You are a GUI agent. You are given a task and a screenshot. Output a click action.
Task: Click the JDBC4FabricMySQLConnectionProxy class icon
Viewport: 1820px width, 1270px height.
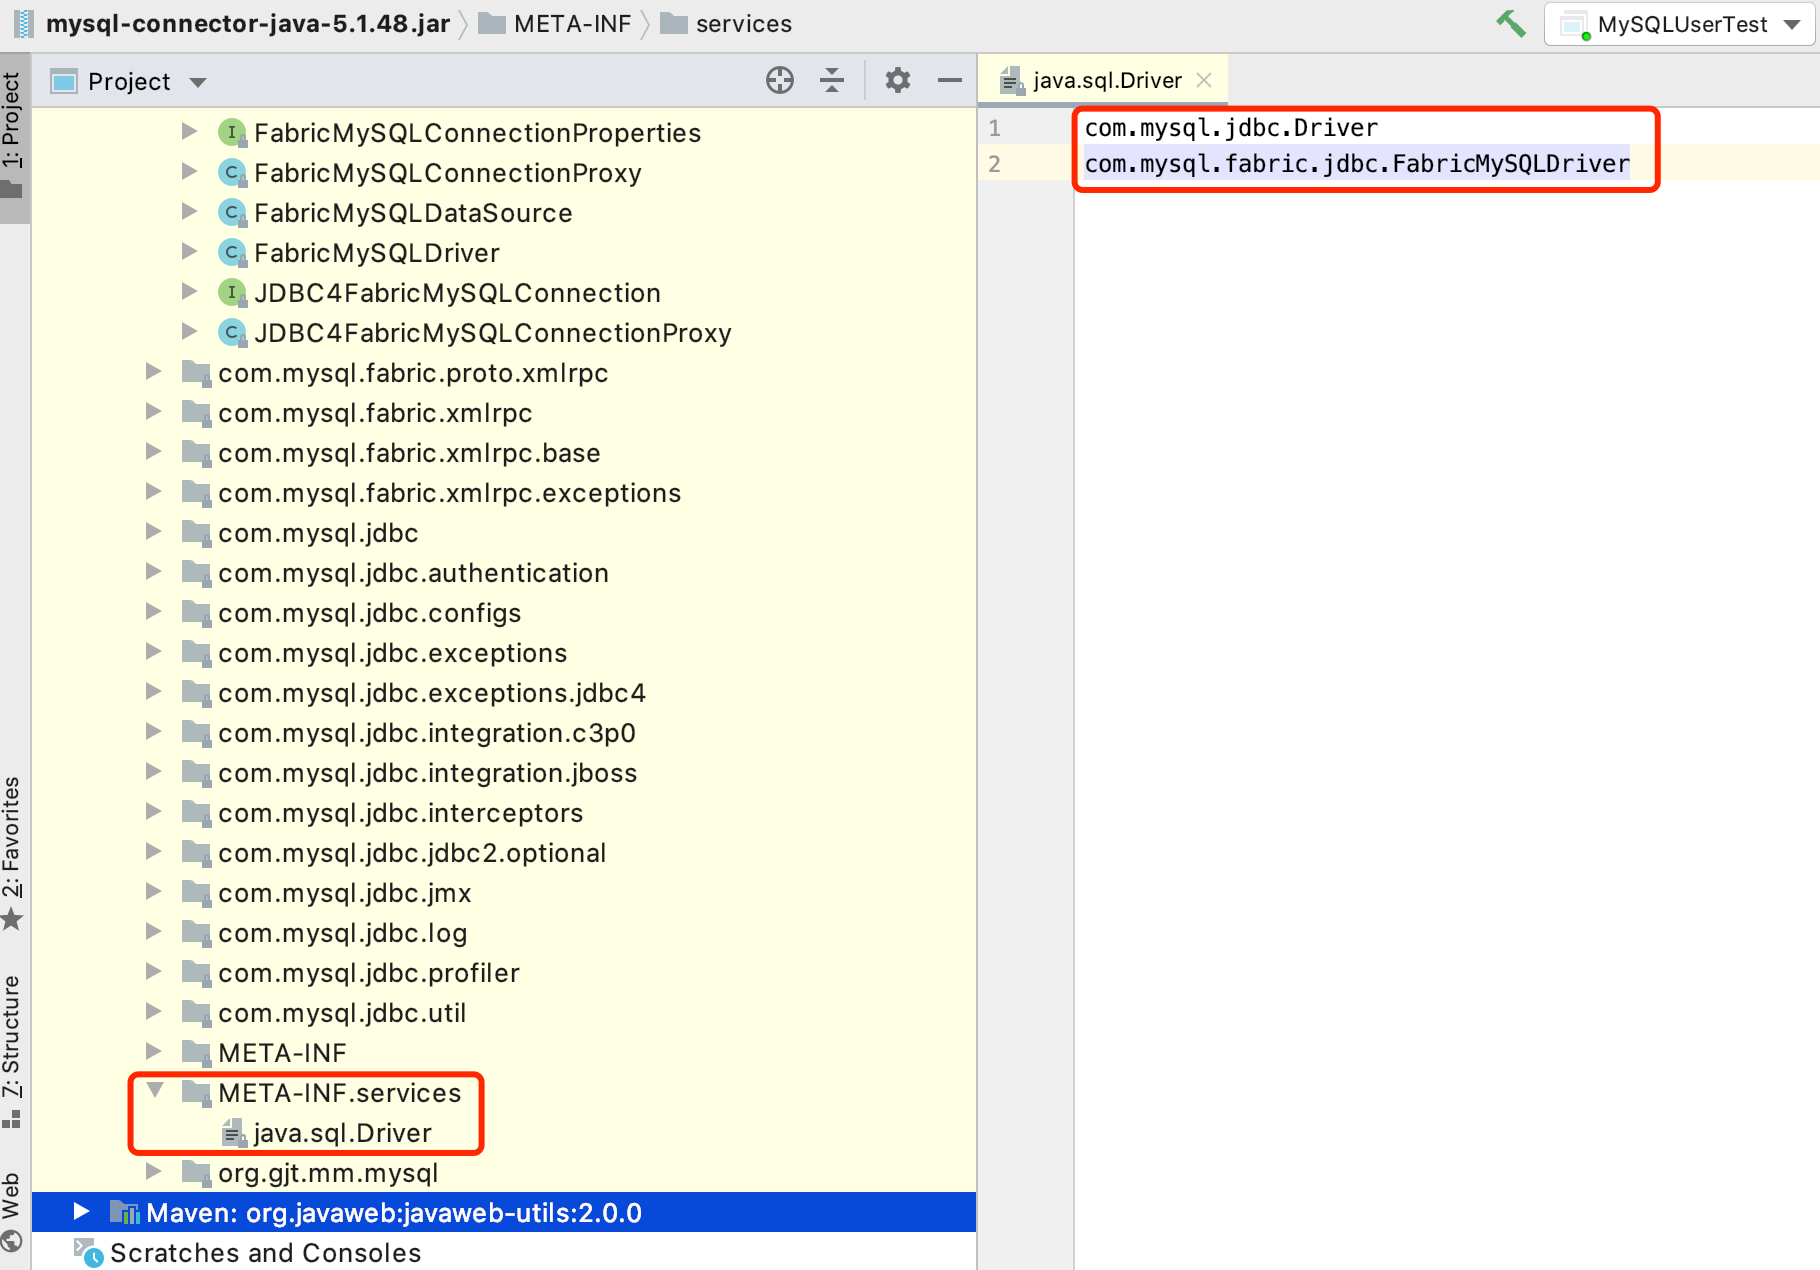click(x=232, y=333)
